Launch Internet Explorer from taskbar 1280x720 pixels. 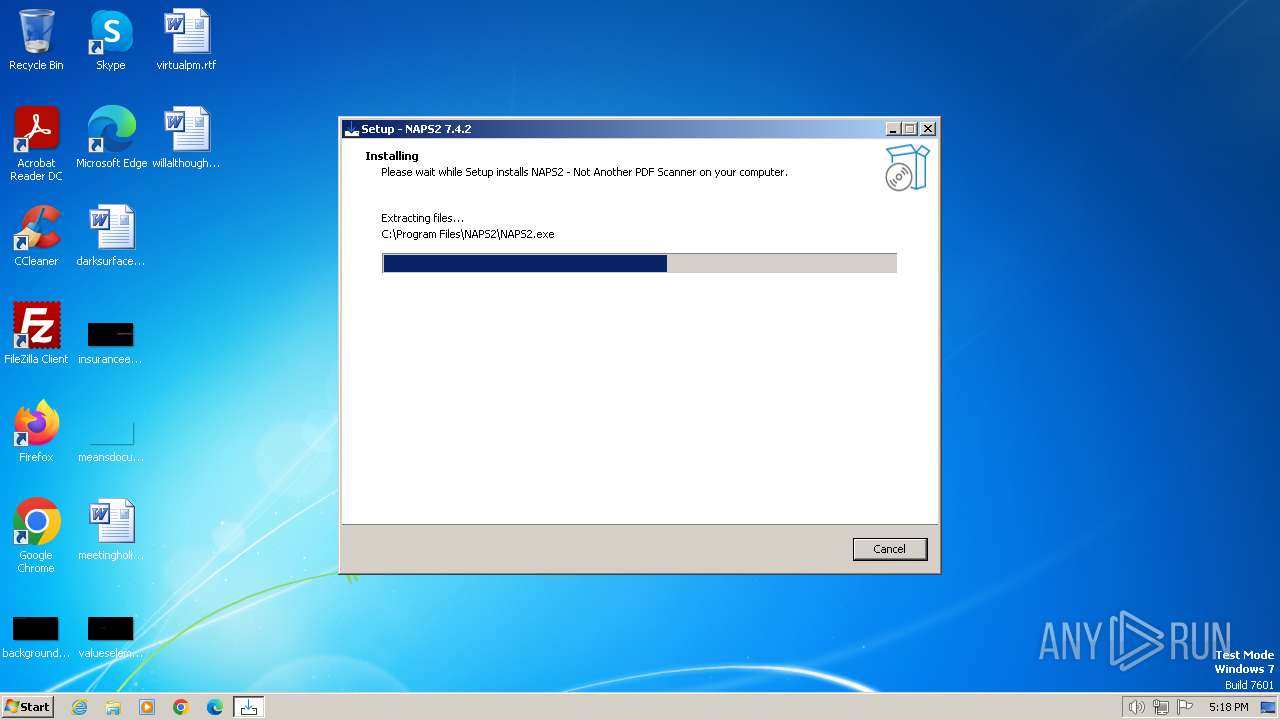point(79,707)
